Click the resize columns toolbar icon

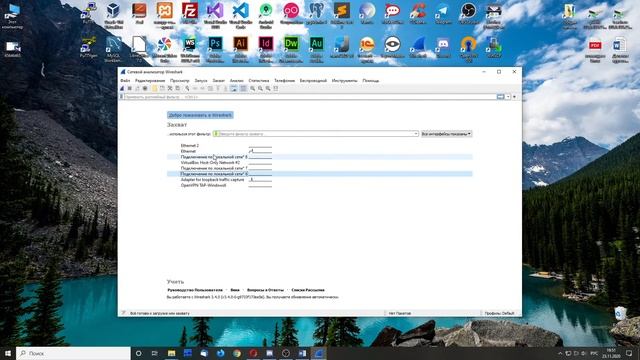coord(276,88)
